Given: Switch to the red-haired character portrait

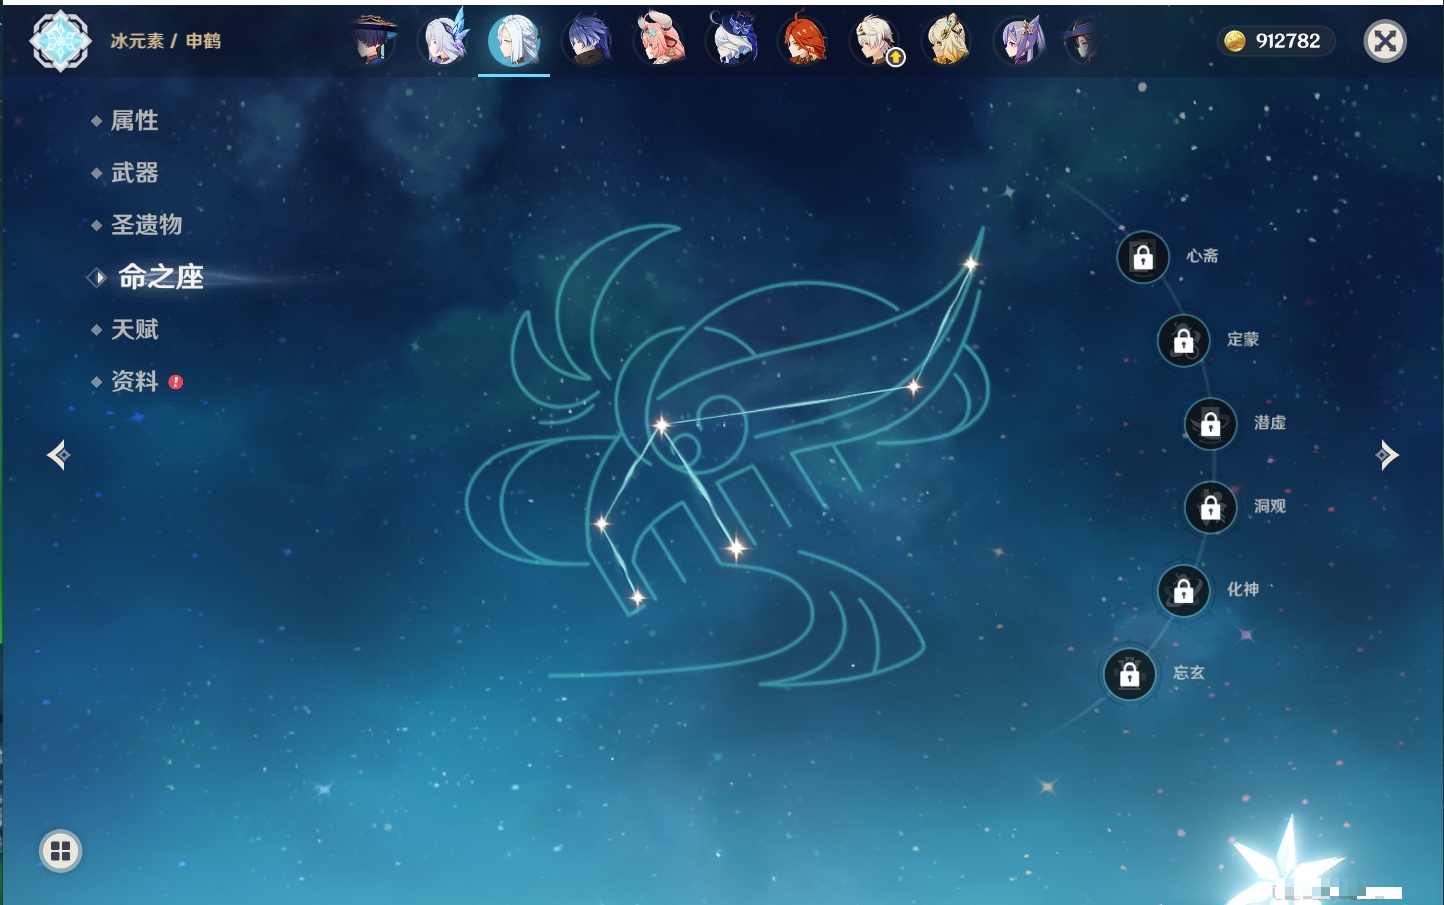Looking at the screenshot, I should (x=804, y=41).
